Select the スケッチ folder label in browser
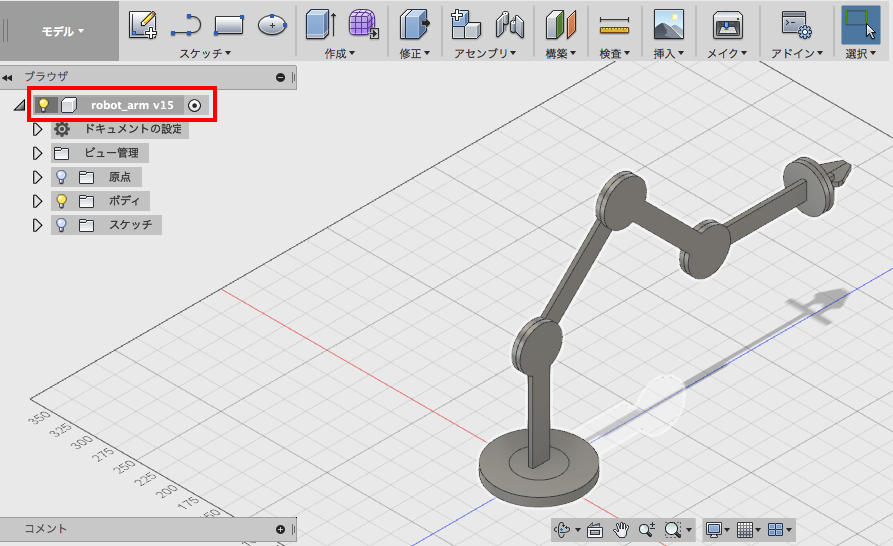Image resolution: width=893 pixels, height=546 pixels. coord(130,224)
